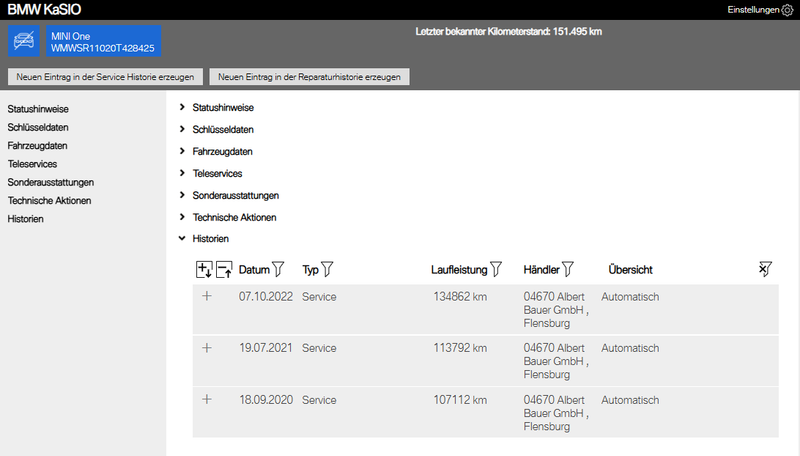The width and height of the screenshot is (800, 456).
Task: Expand the Statushinweise section
Action: [182, 107]
